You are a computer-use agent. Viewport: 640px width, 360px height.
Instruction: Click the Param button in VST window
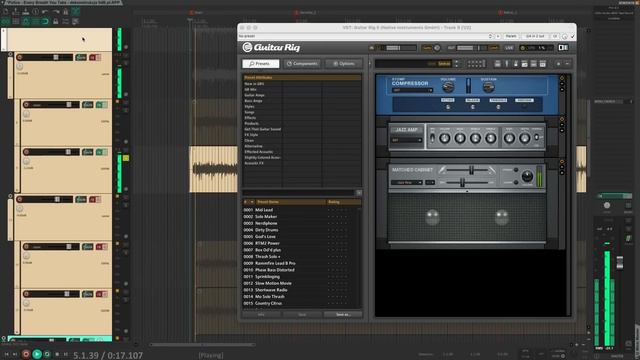coord(511,36)
